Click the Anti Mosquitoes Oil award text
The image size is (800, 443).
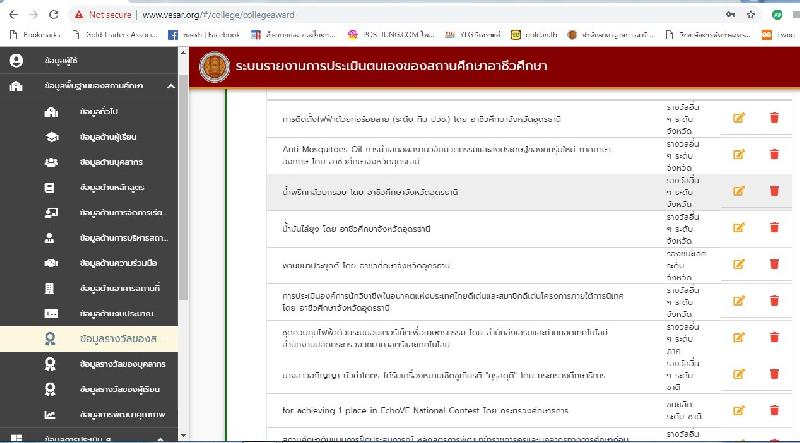(x=446, y=155)
